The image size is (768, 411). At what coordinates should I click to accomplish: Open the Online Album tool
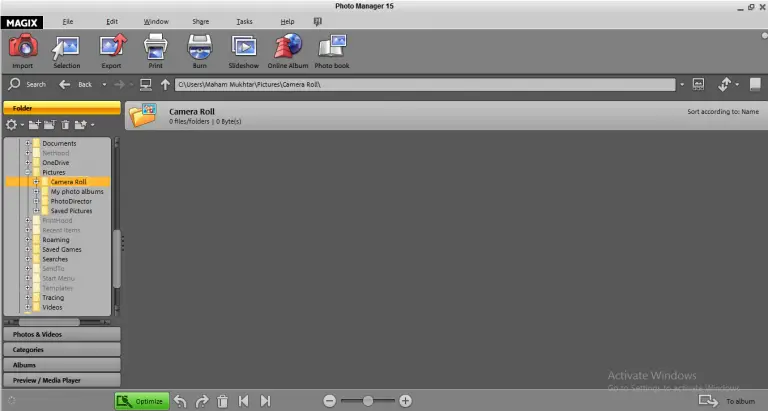[288, 51]
